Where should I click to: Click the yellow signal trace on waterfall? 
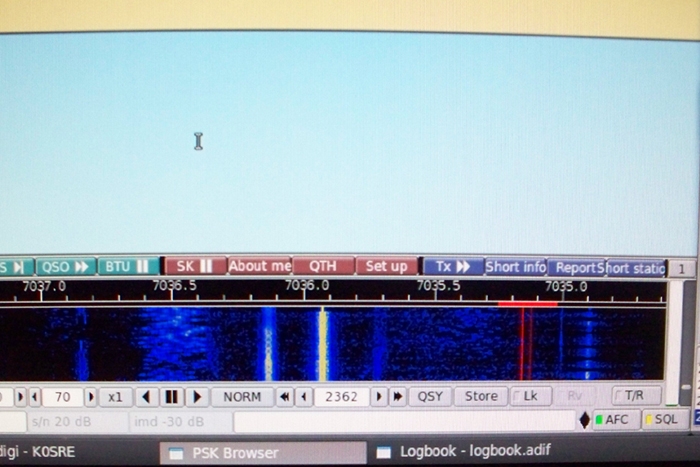(322, 345)
